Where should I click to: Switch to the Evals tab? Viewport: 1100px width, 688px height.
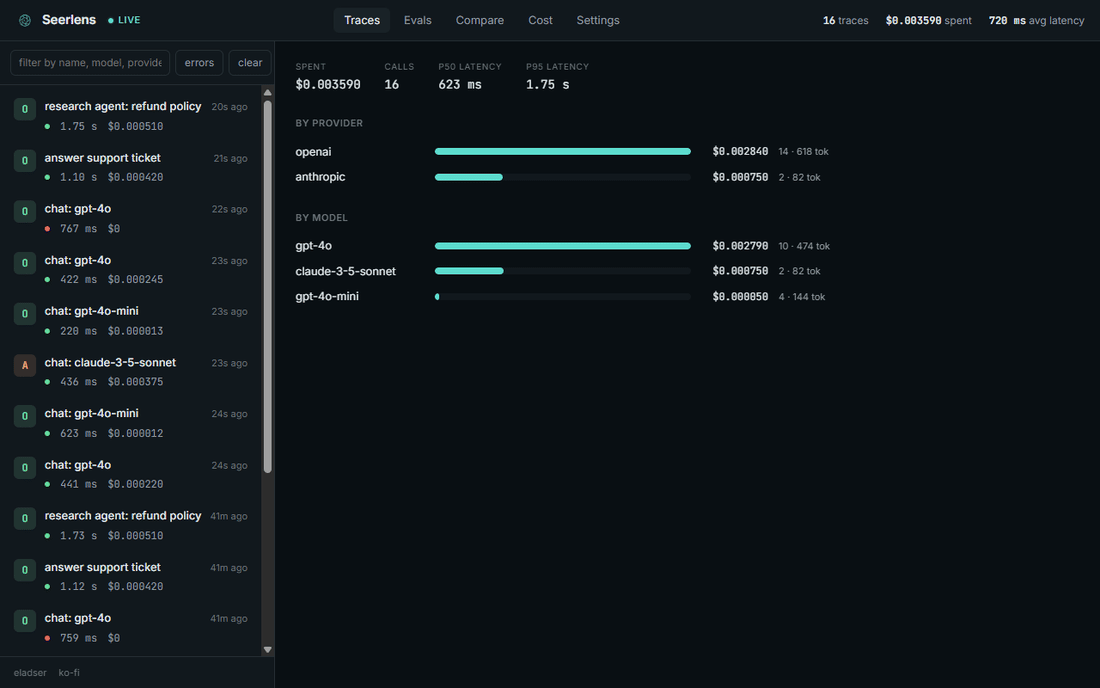(417, 20)
